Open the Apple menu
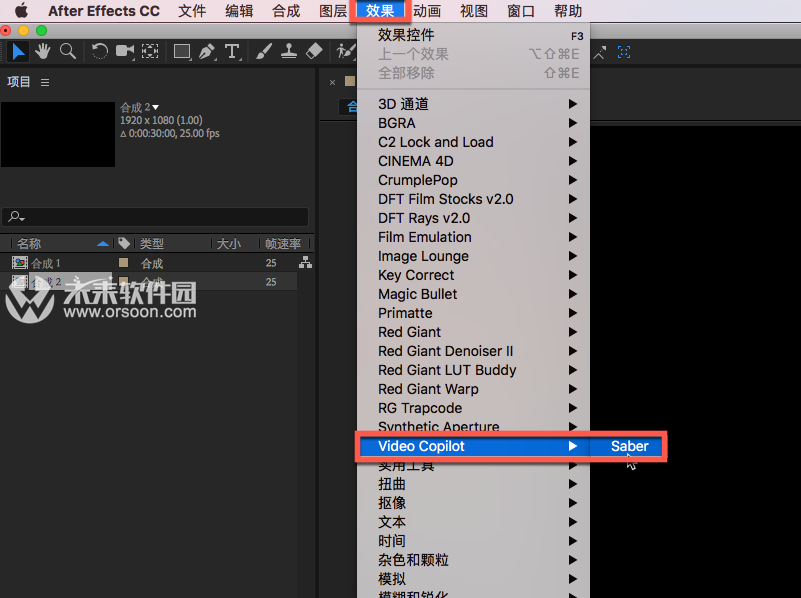The image size is (801, 598). [21, 11]
